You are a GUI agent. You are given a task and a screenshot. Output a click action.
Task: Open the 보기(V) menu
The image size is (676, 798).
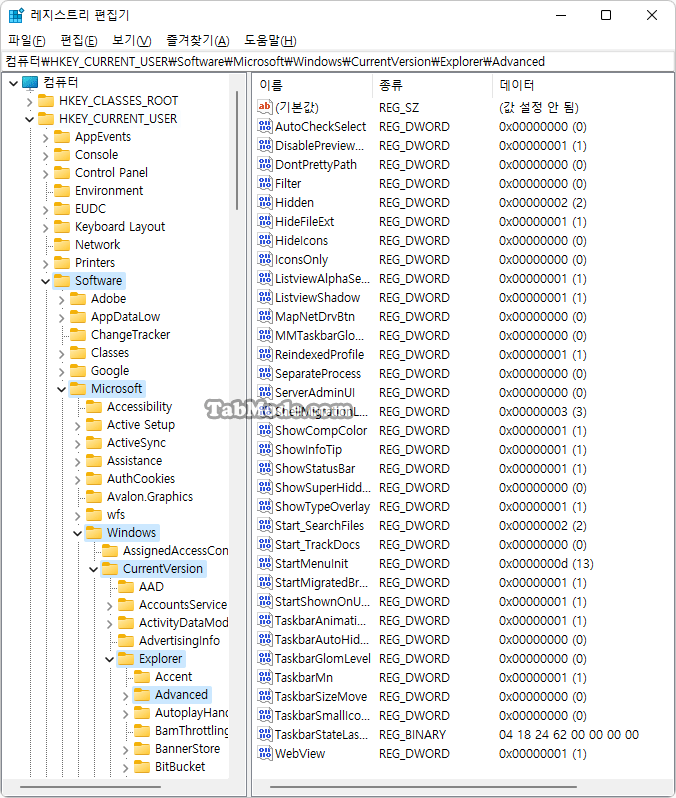click(131, 40)
